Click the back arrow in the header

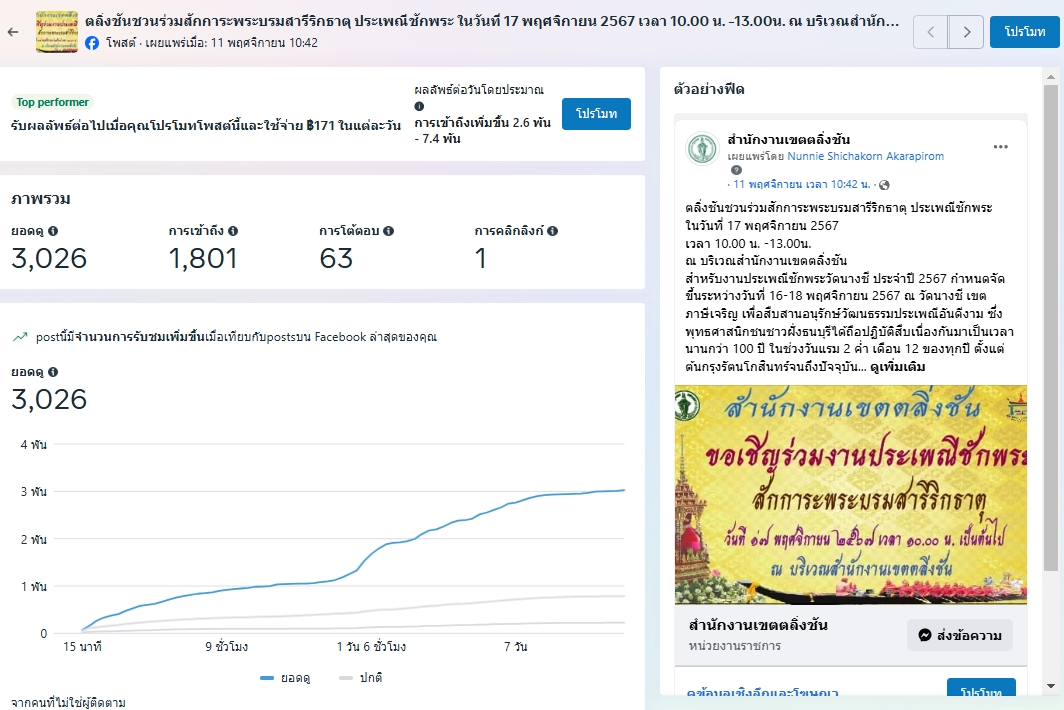click(13, 32)
